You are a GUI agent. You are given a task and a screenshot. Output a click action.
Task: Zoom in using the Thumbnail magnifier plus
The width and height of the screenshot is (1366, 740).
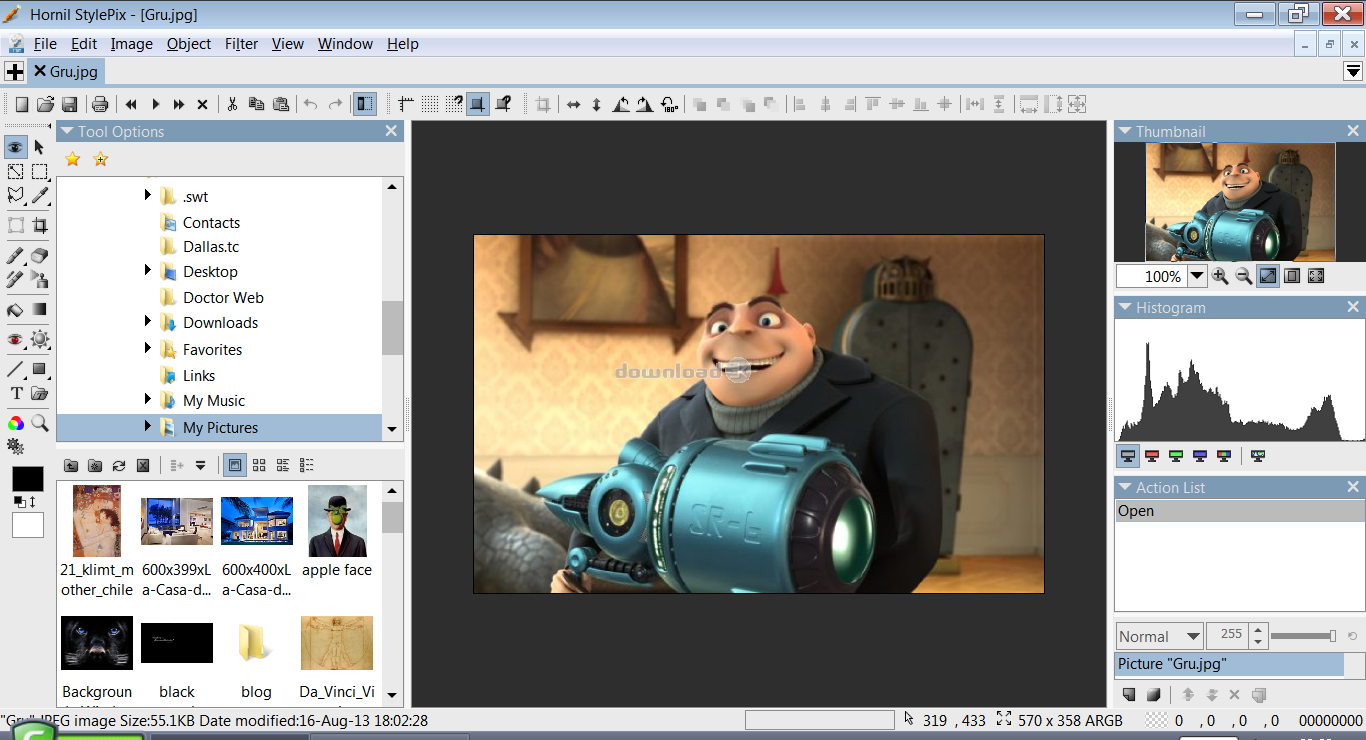[1220, 276]
